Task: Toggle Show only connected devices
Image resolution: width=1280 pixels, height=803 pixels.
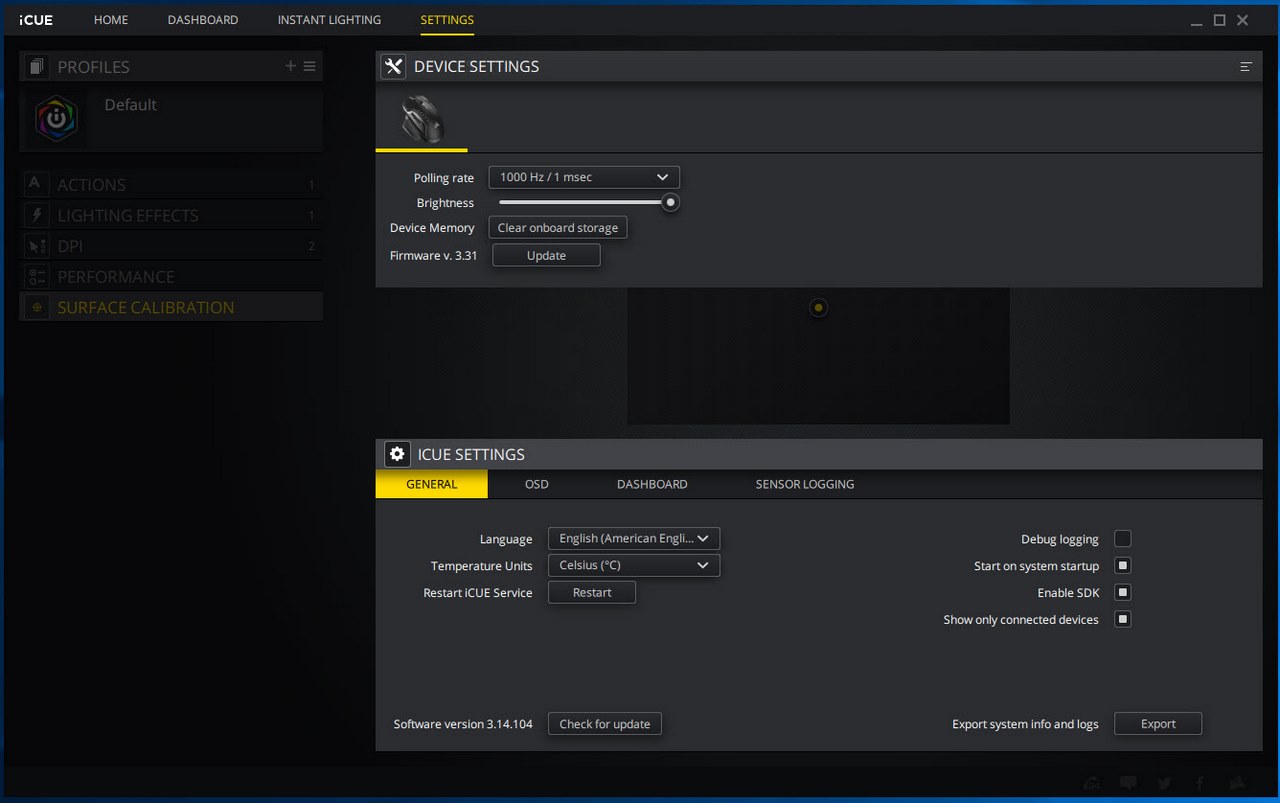Action: pos(1123,620)
